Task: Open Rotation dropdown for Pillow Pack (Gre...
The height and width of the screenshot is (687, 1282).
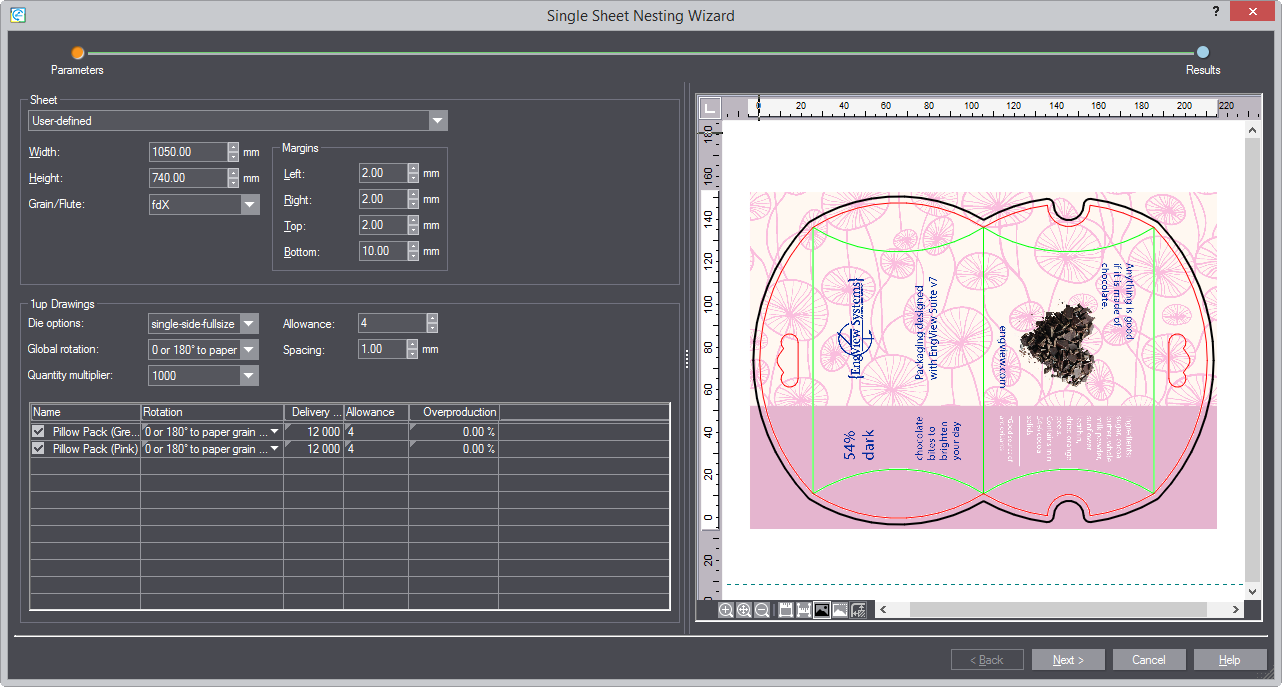Action: pos(275,432)
